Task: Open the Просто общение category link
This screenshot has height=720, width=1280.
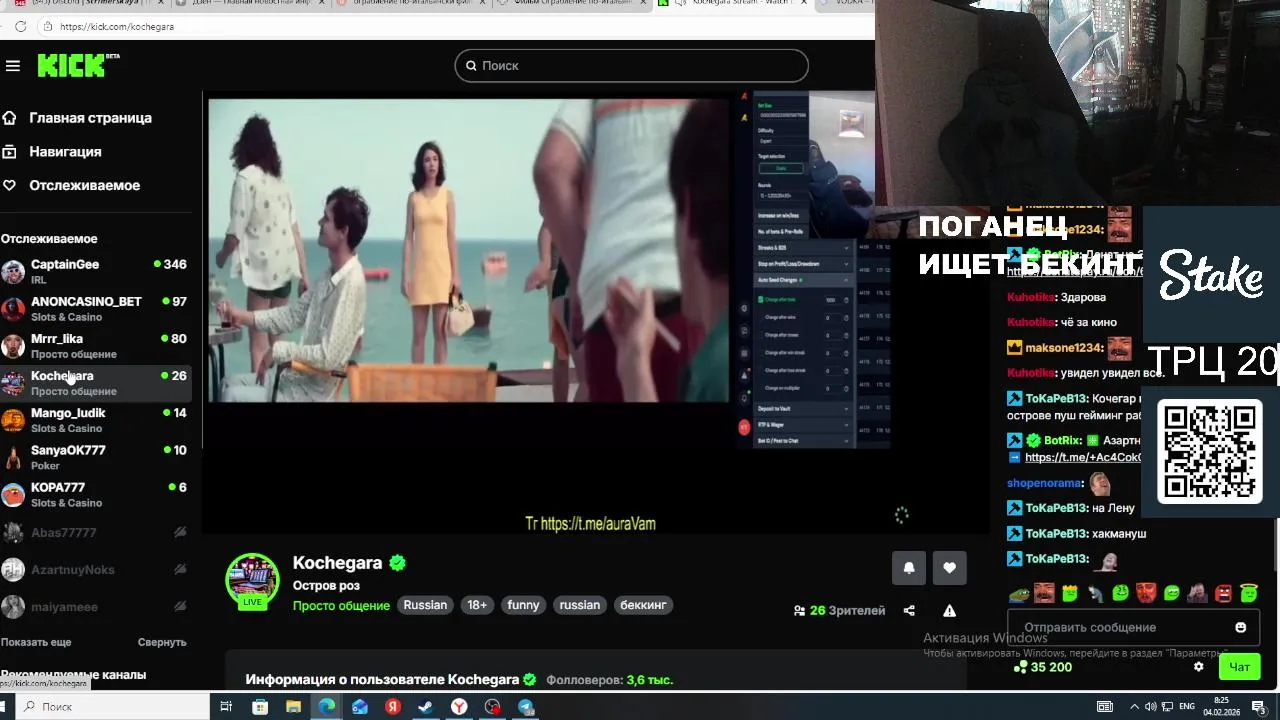Action: point(341,606)
